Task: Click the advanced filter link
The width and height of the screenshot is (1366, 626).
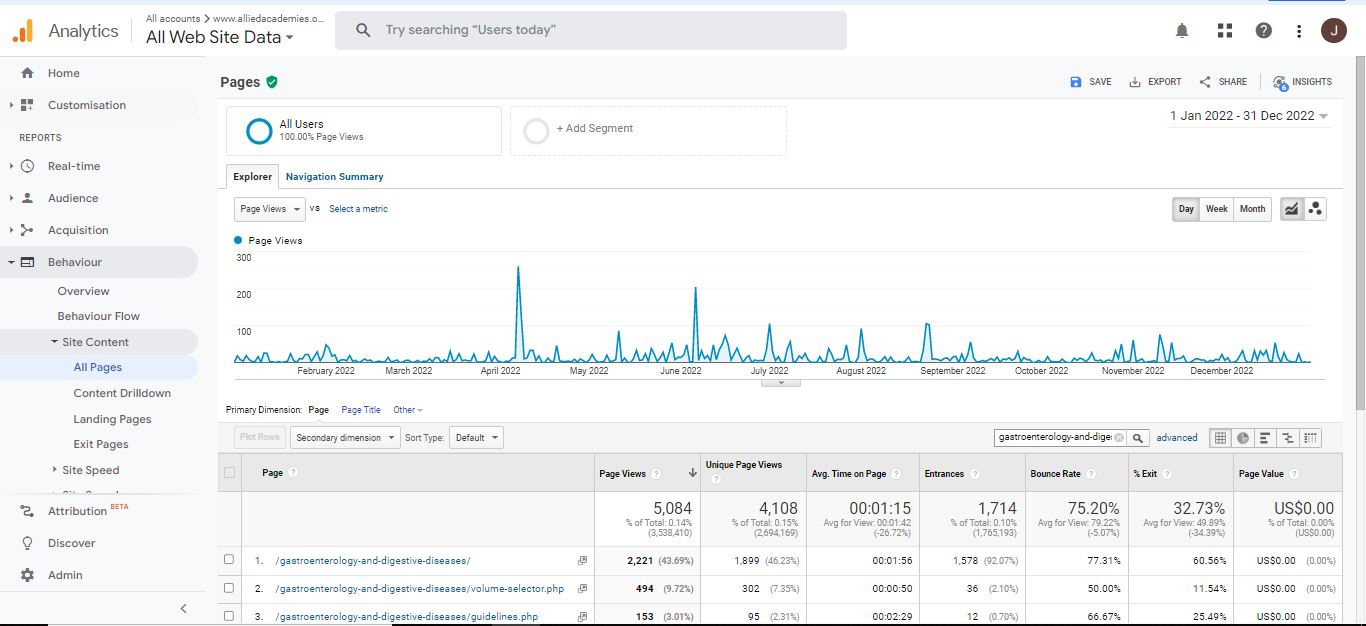Action: 1177,438
